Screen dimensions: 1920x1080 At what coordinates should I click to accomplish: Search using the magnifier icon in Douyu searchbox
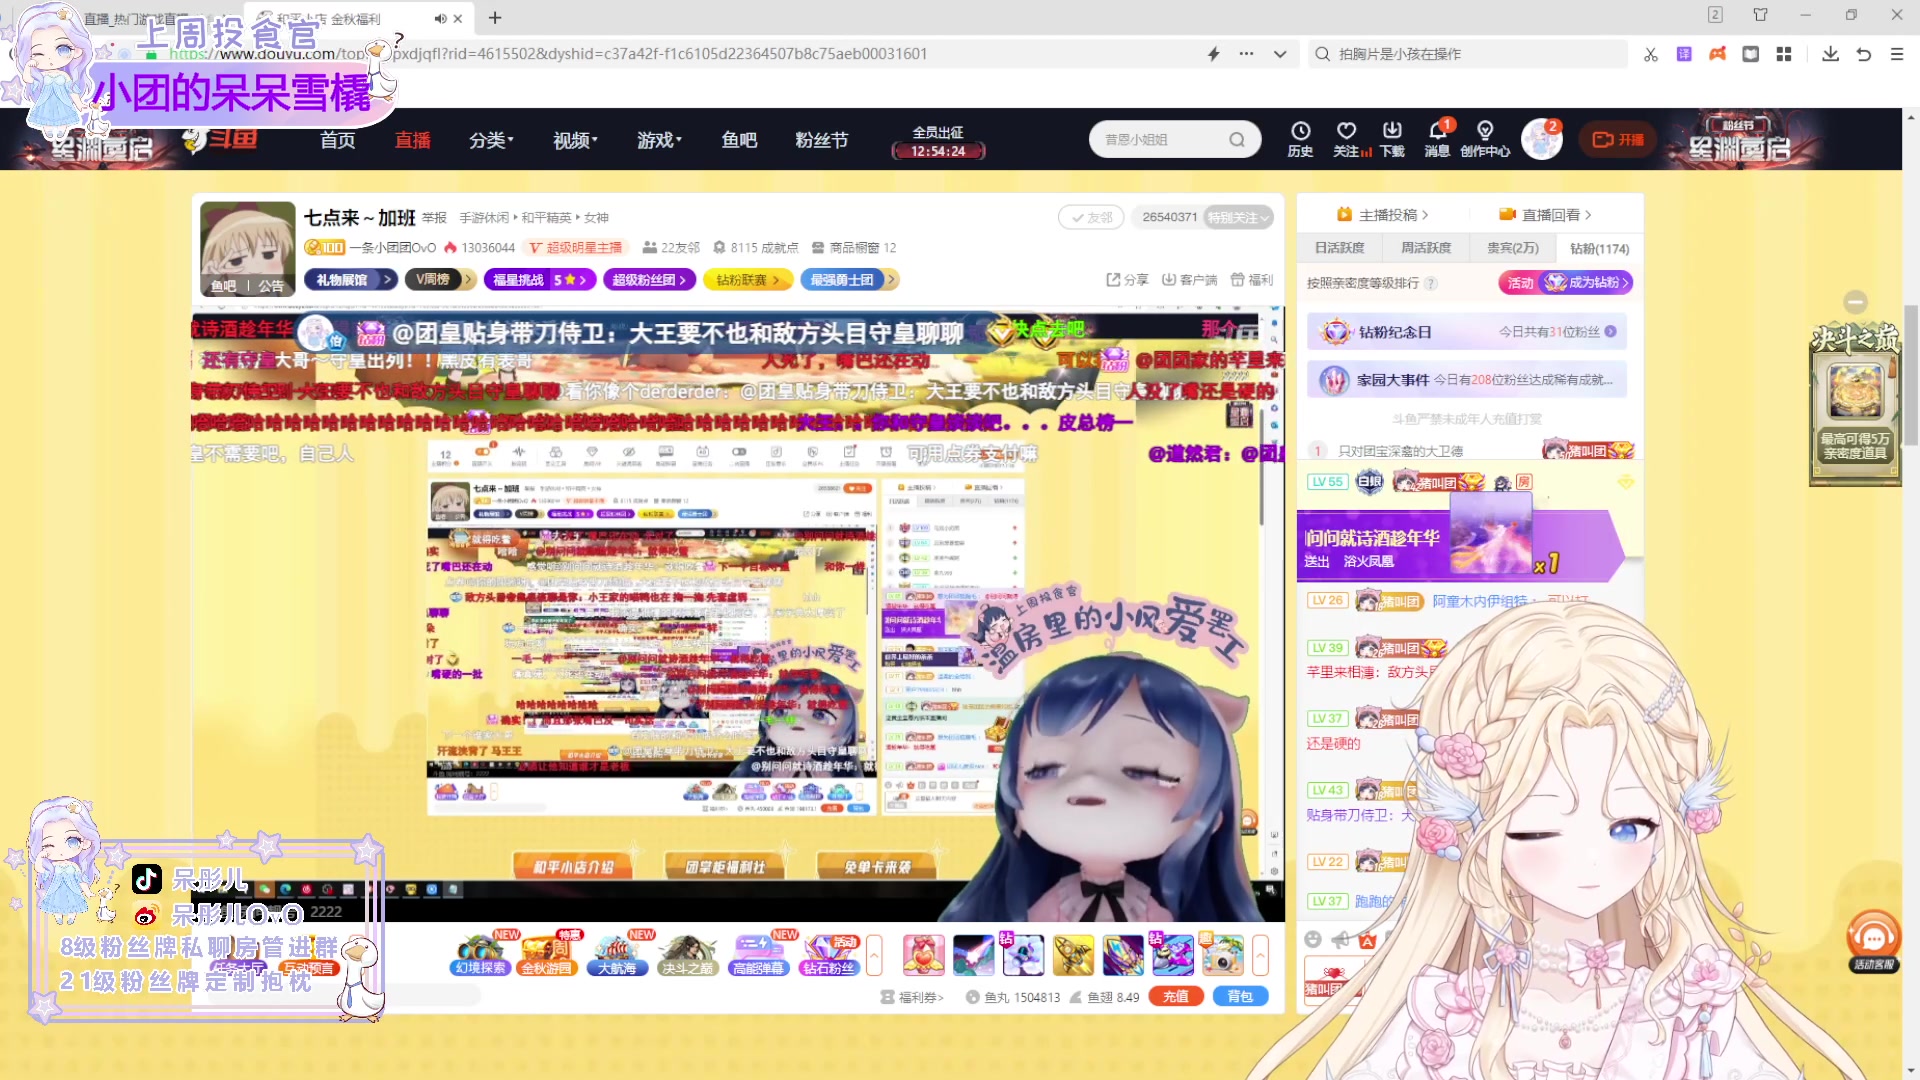tap(1237, 140)
